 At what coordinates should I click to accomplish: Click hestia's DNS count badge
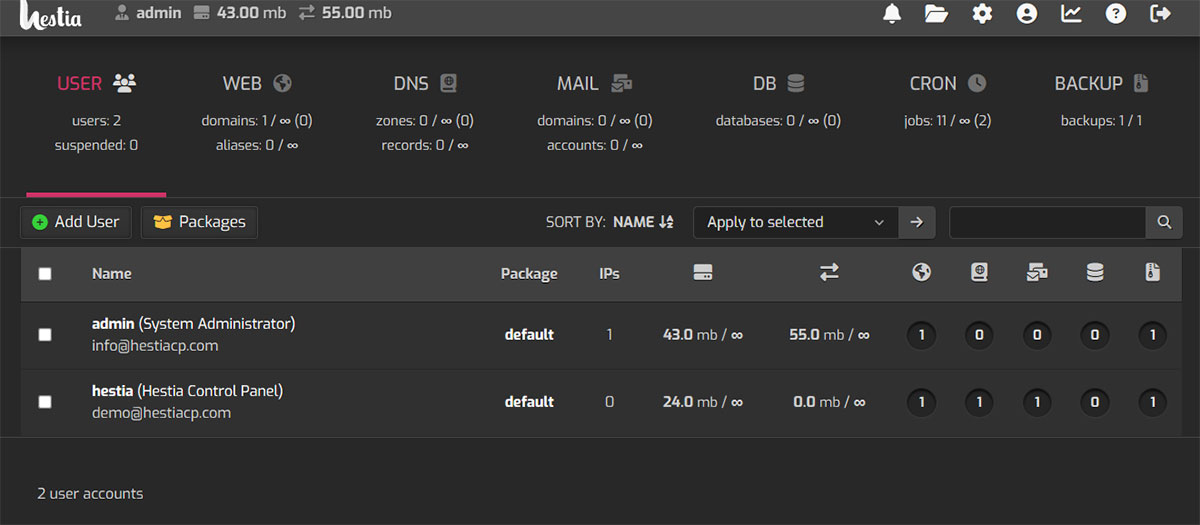click(x=979, y=402)
